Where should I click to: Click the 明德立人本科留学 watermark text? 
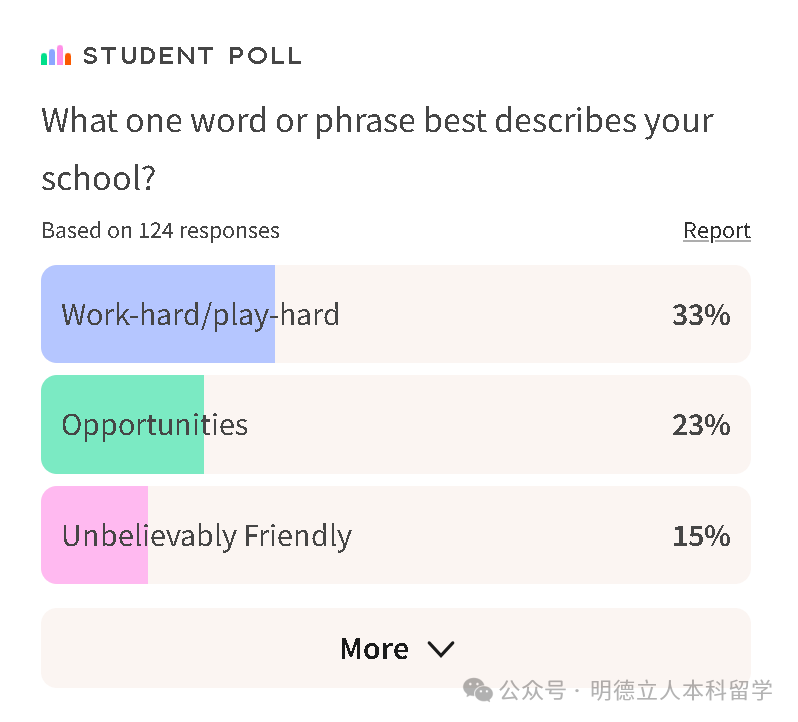pyautogui.click(x=681, y=690)
